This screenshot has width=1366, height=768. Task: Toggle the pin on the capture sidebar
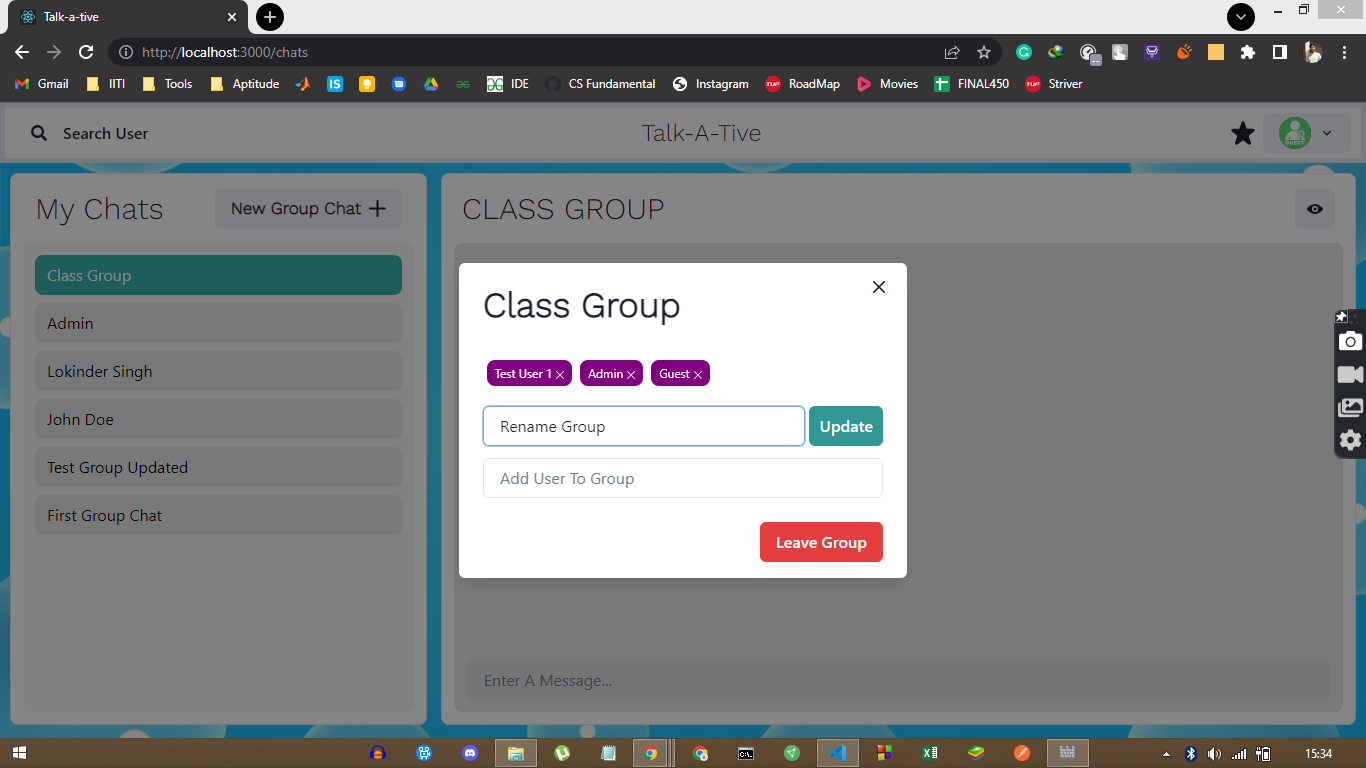[1341, 316]
